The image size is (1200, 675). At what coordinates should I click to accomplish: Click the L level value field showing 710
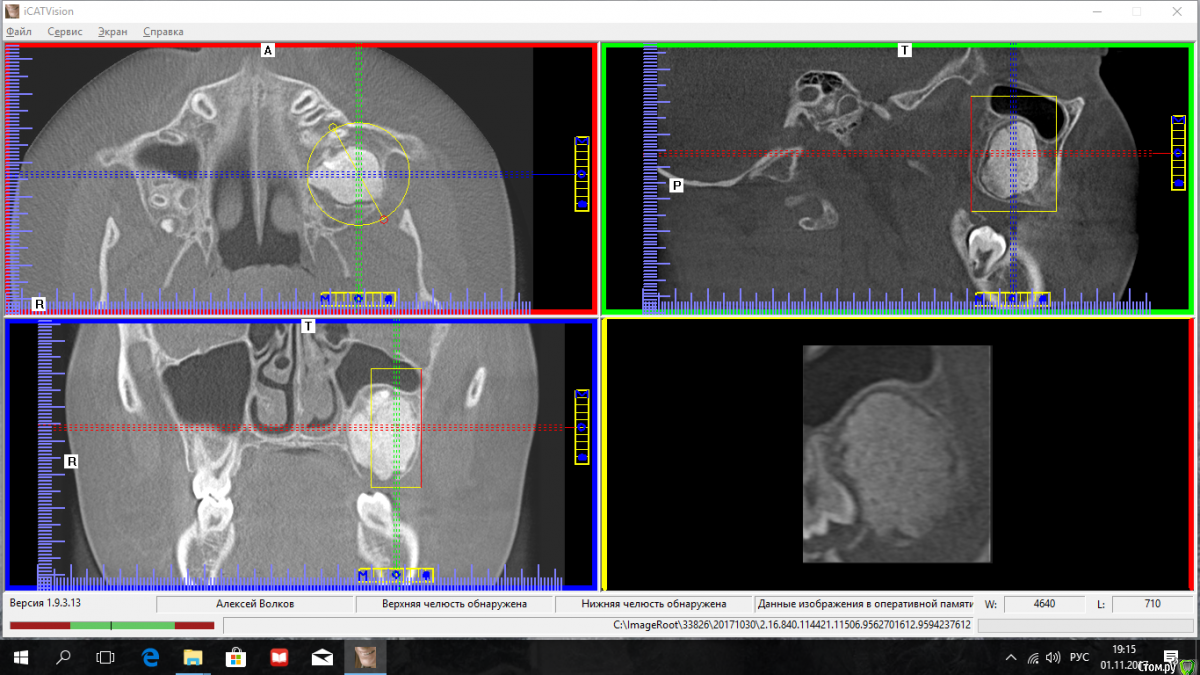click(1150, 604)
